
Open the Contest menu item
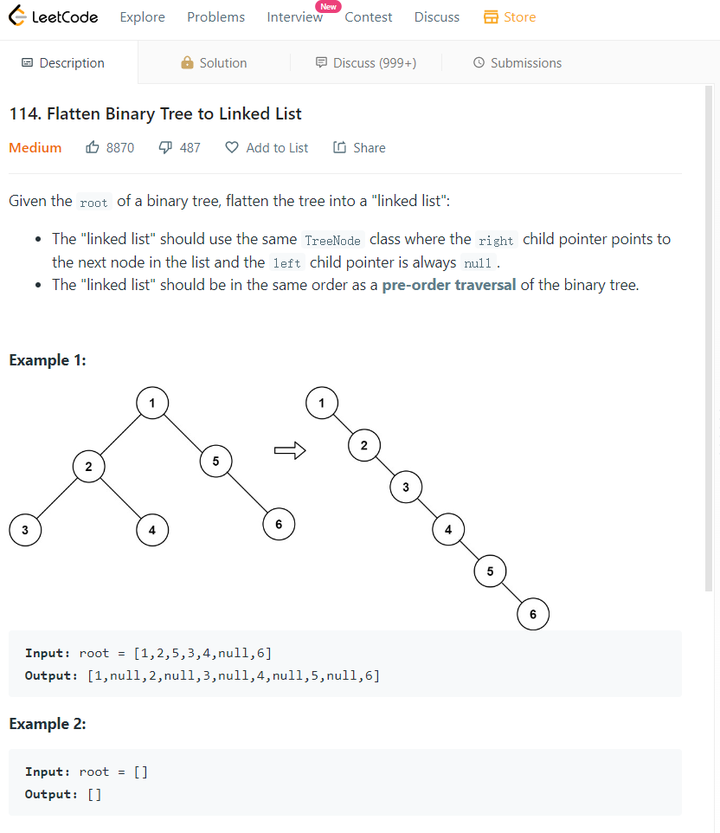coord(368,17)
